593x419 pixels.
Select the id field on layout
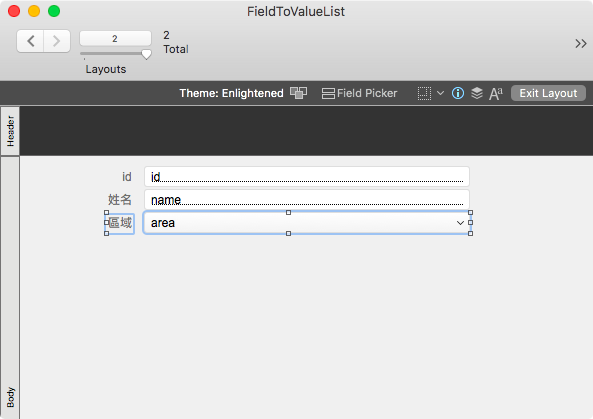pos(307,177)
